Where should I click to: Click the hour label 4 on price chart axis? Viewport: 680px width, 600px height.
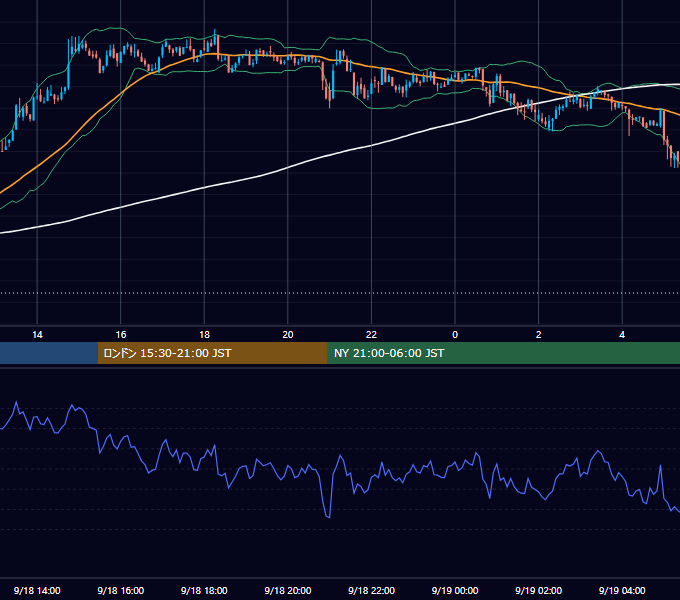coord(622,335)
